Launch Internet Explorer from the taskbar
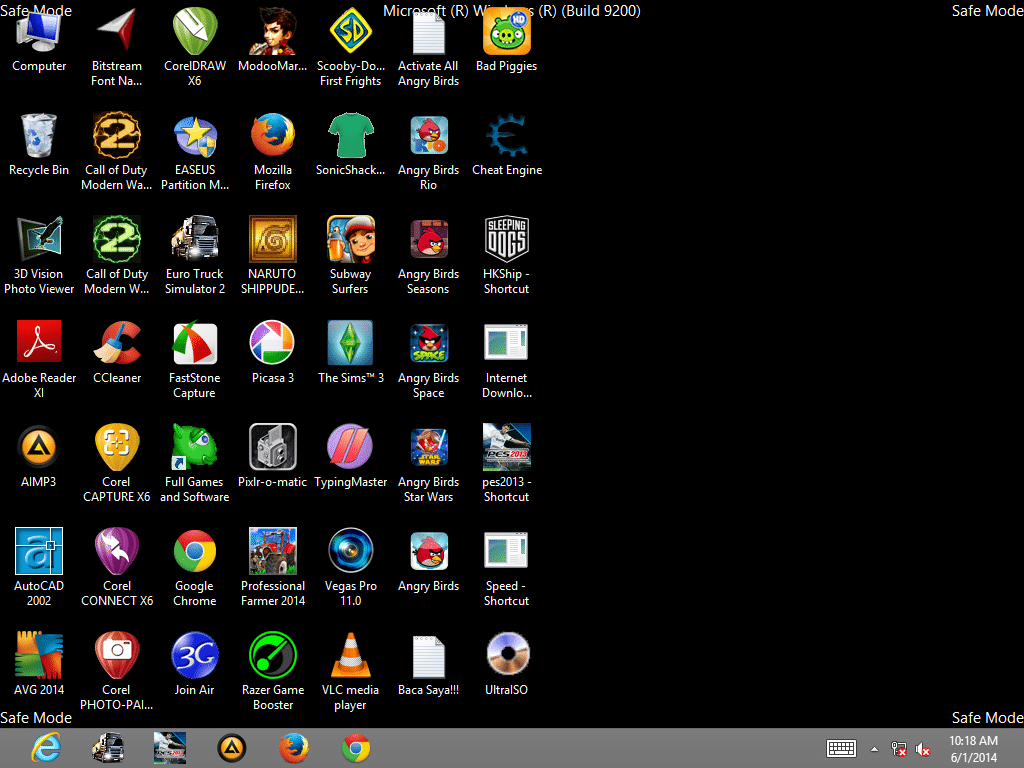This screenshot has height=768, width=1024. 46,748
